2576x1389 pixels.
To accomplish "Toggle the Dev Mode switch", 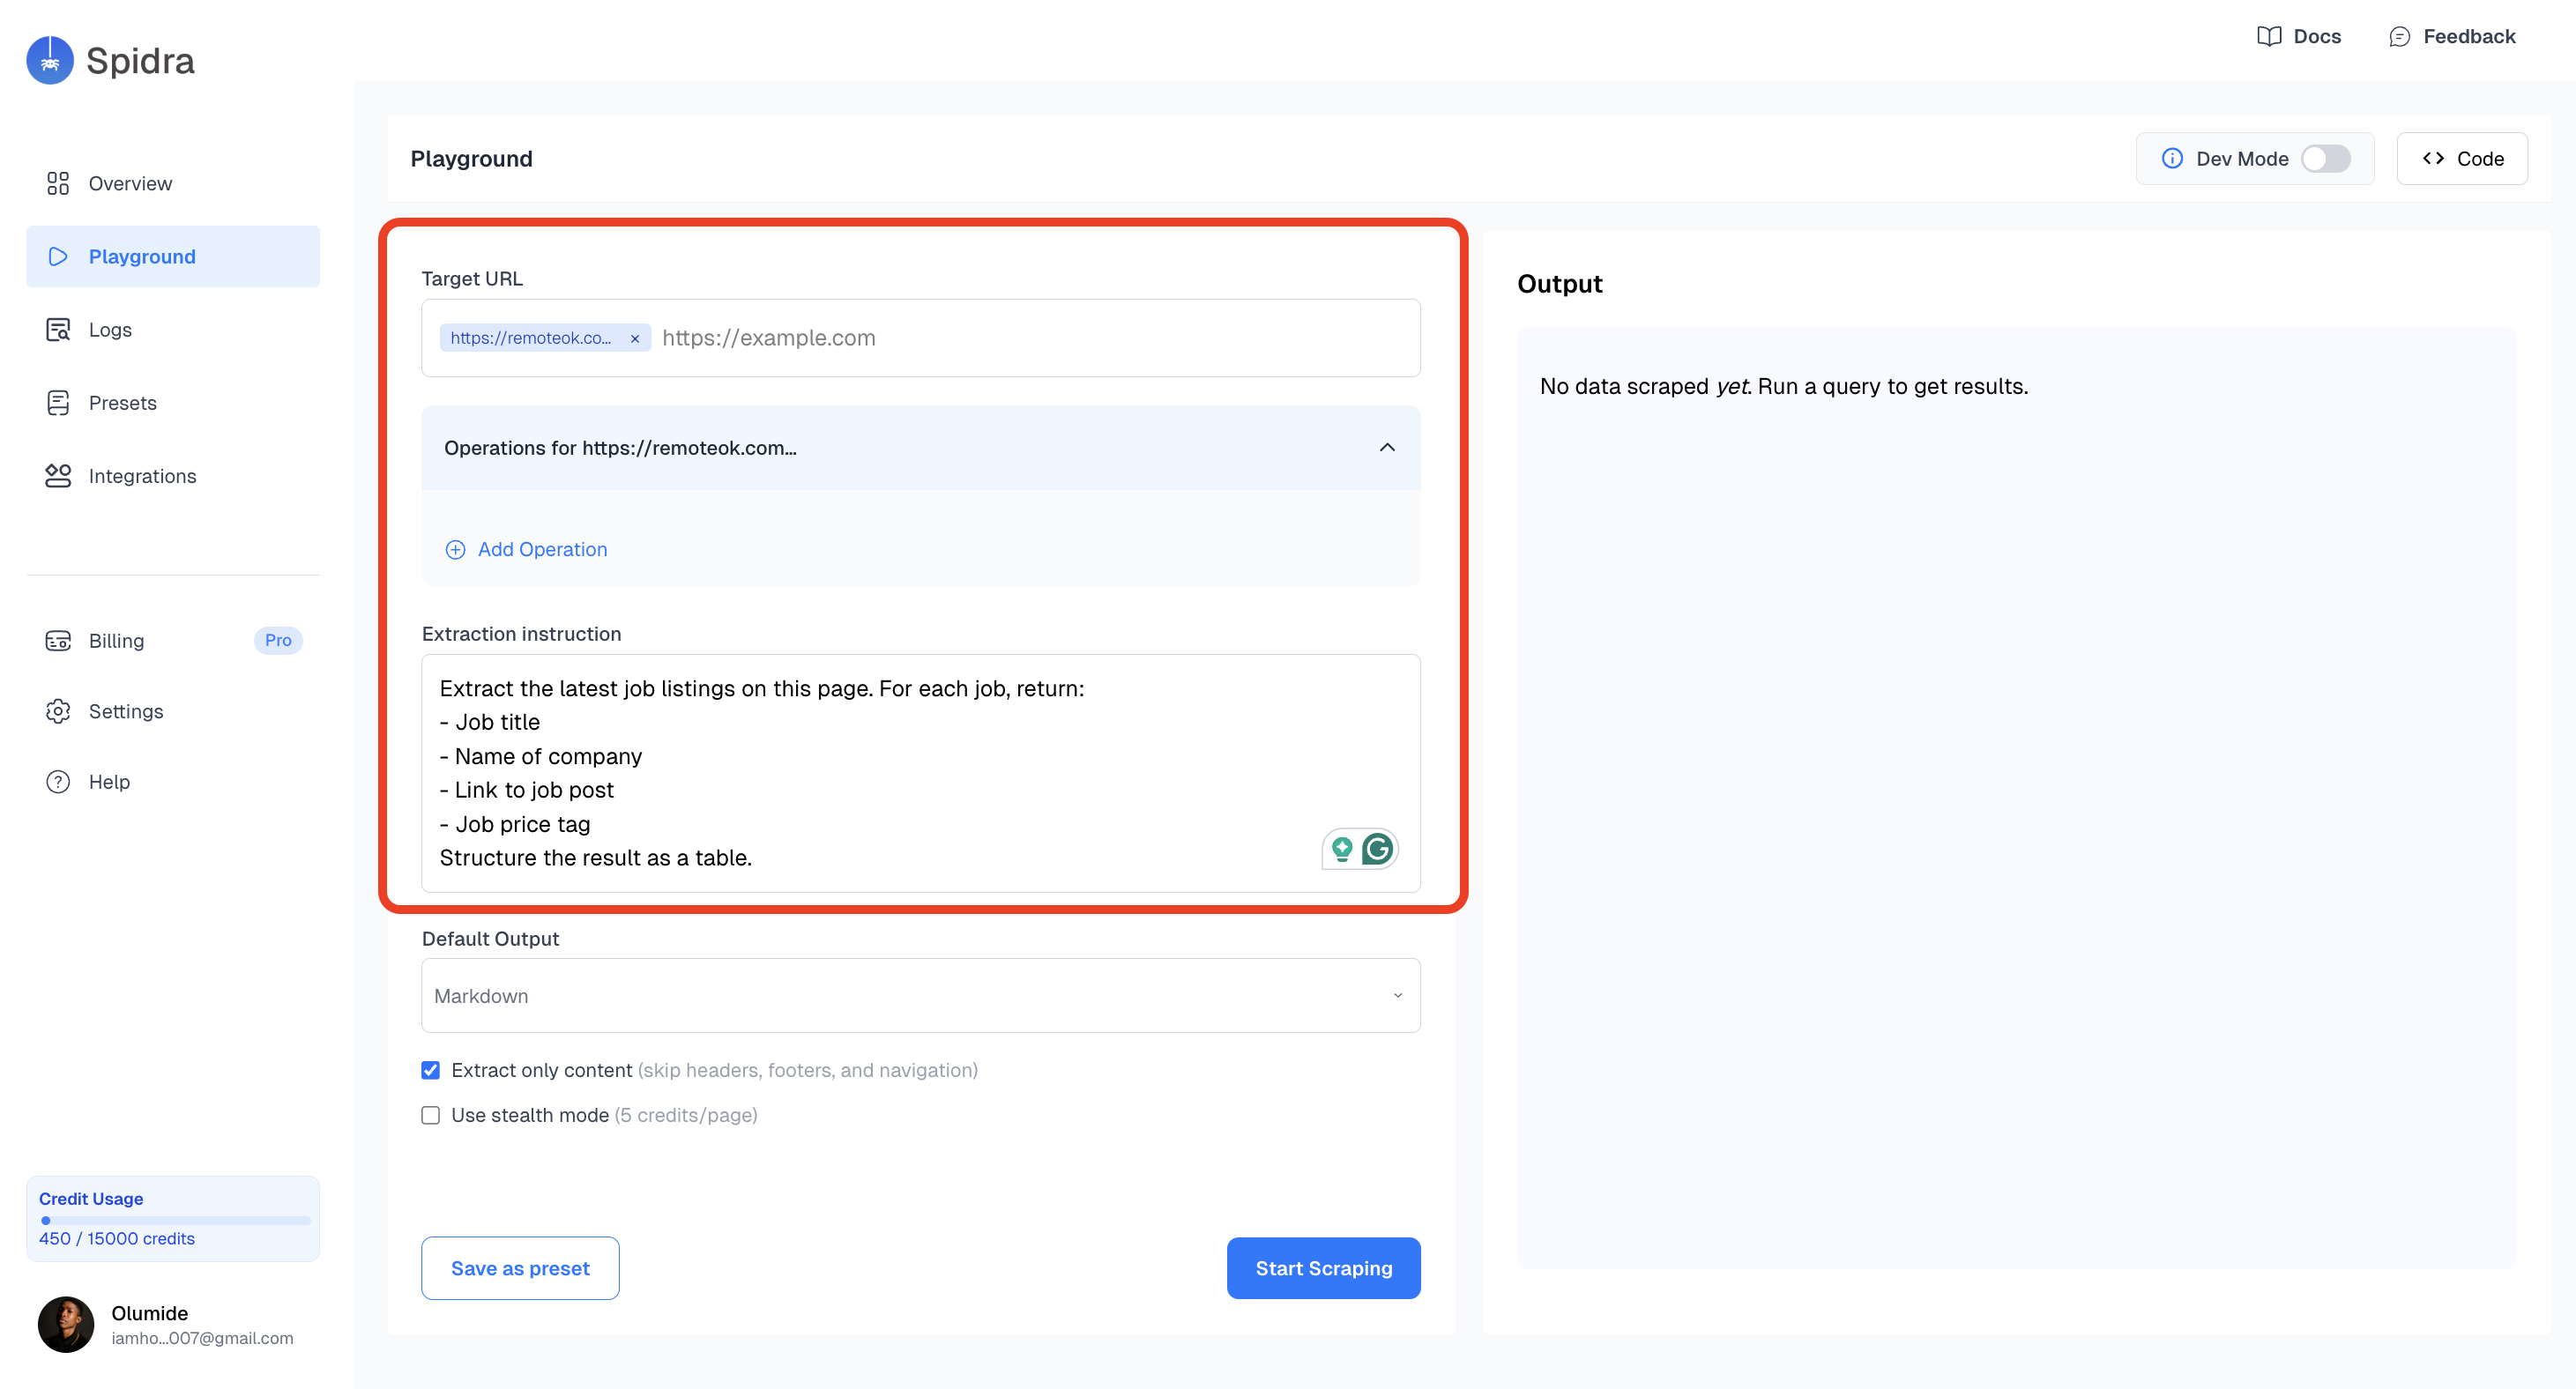I will [2325, 158].
